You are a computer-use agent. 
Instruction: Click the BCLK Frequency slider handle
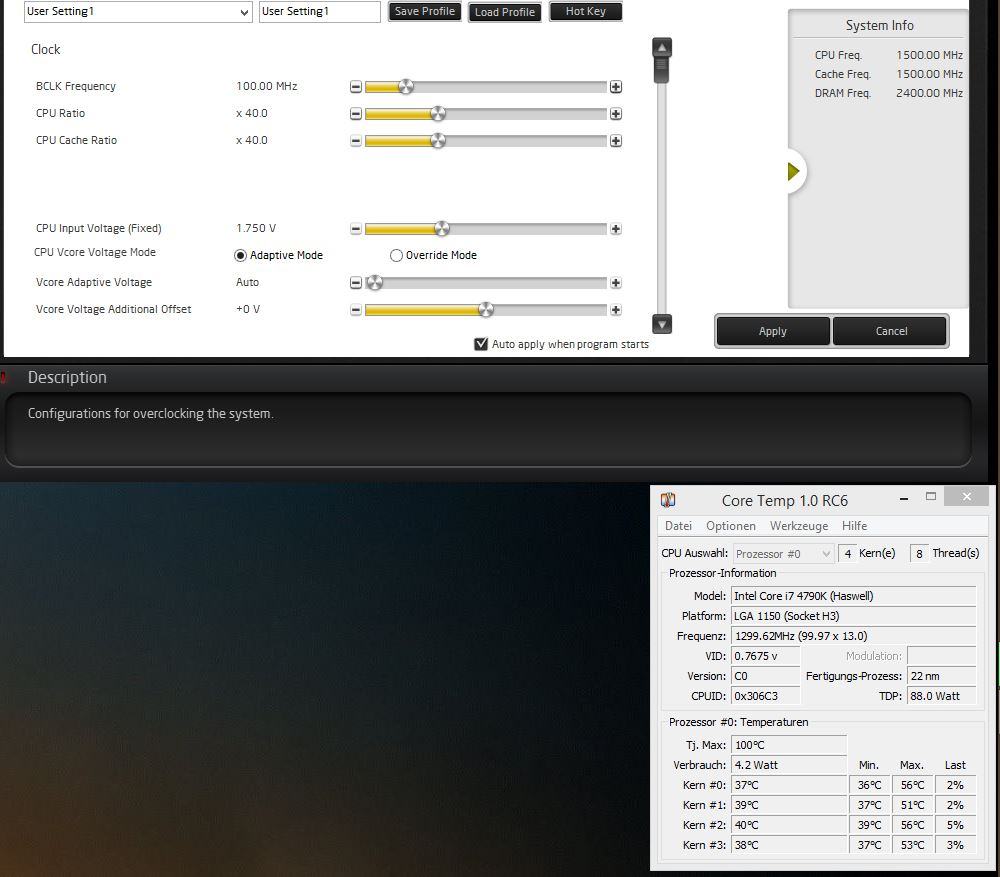[x=406, y=87]
